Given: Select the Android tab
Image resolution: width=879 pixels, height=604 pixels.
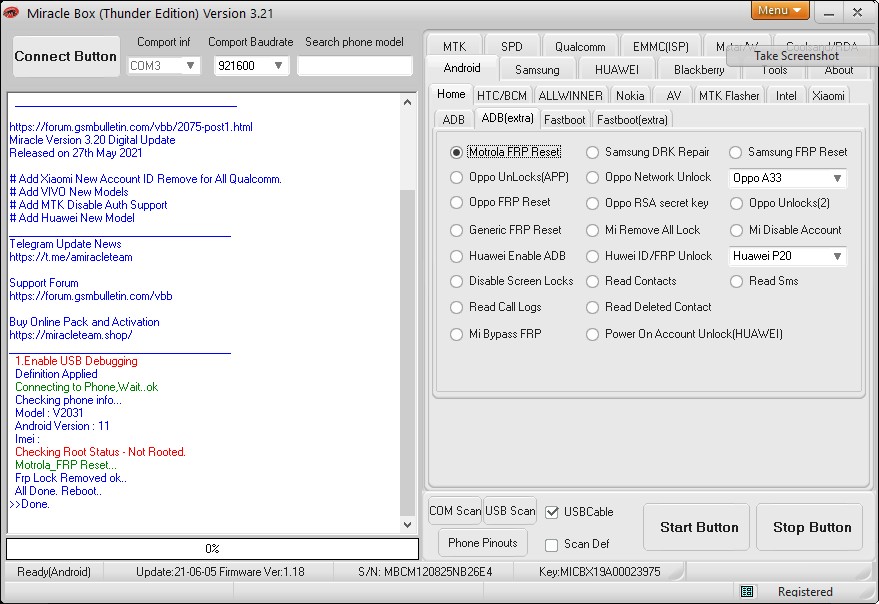Looking at the screenshot, I should pos(462,68).
